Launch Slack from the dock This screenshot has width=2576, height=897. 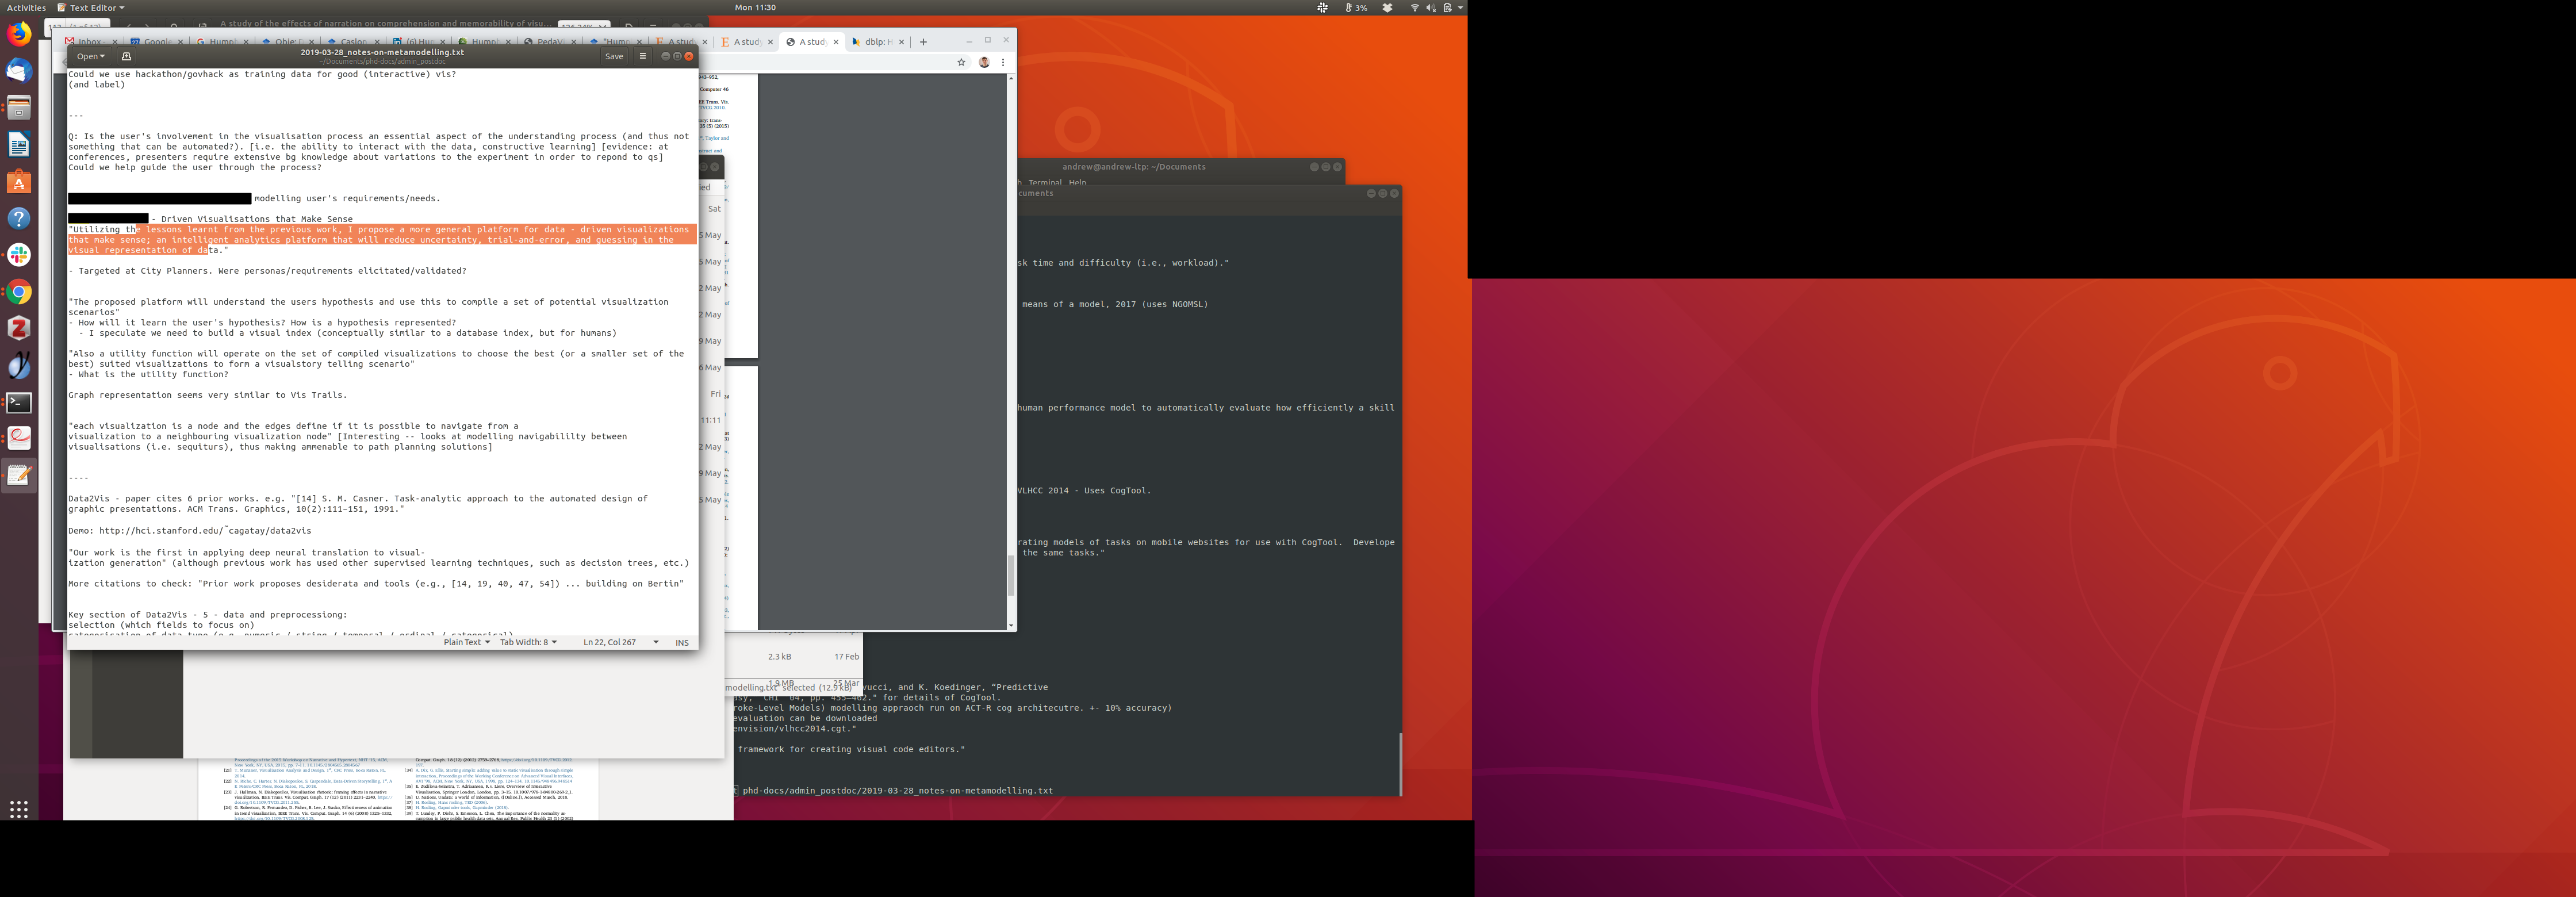tap(19, 255)
